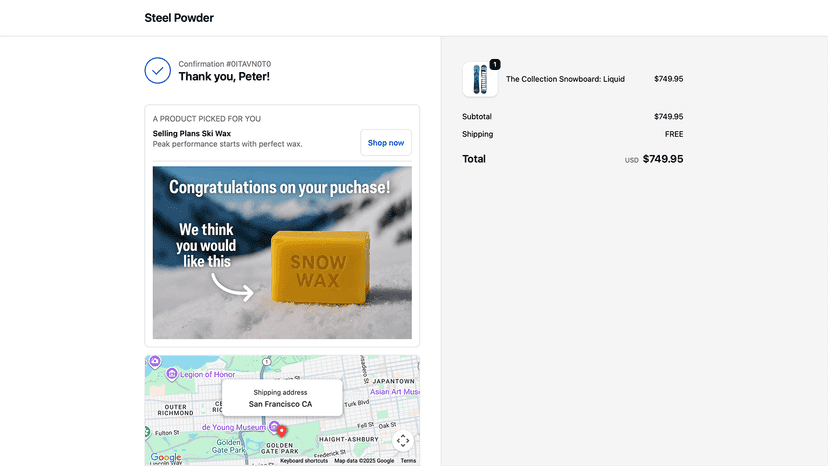Click the confirmation checkmark circle icon
This screenshot has height=466, width=828.
tap(157, 70)
